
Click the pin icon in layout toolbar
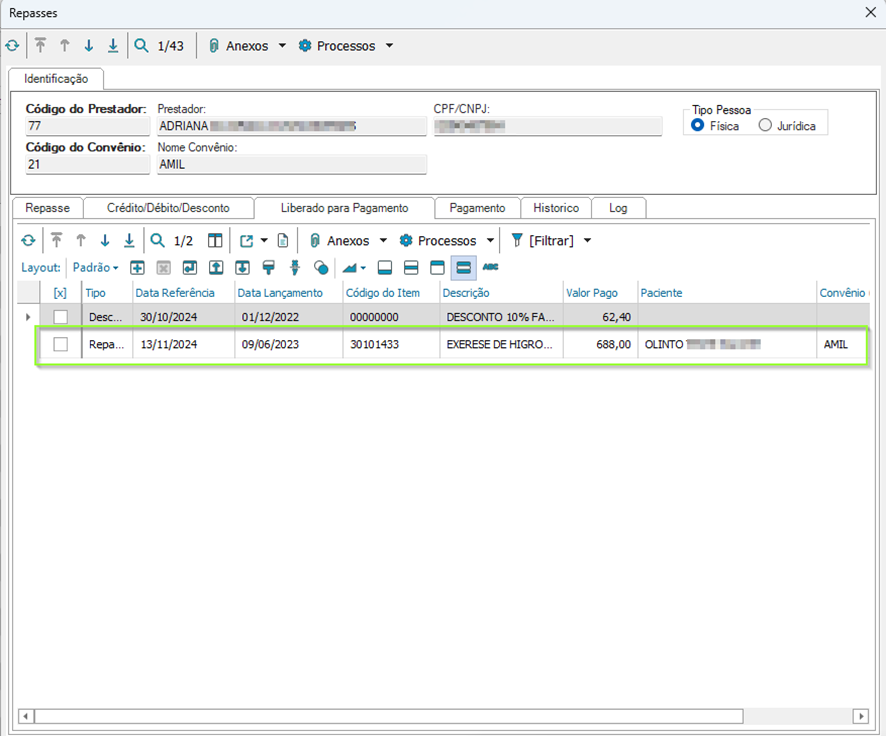(x=294, y=268)
